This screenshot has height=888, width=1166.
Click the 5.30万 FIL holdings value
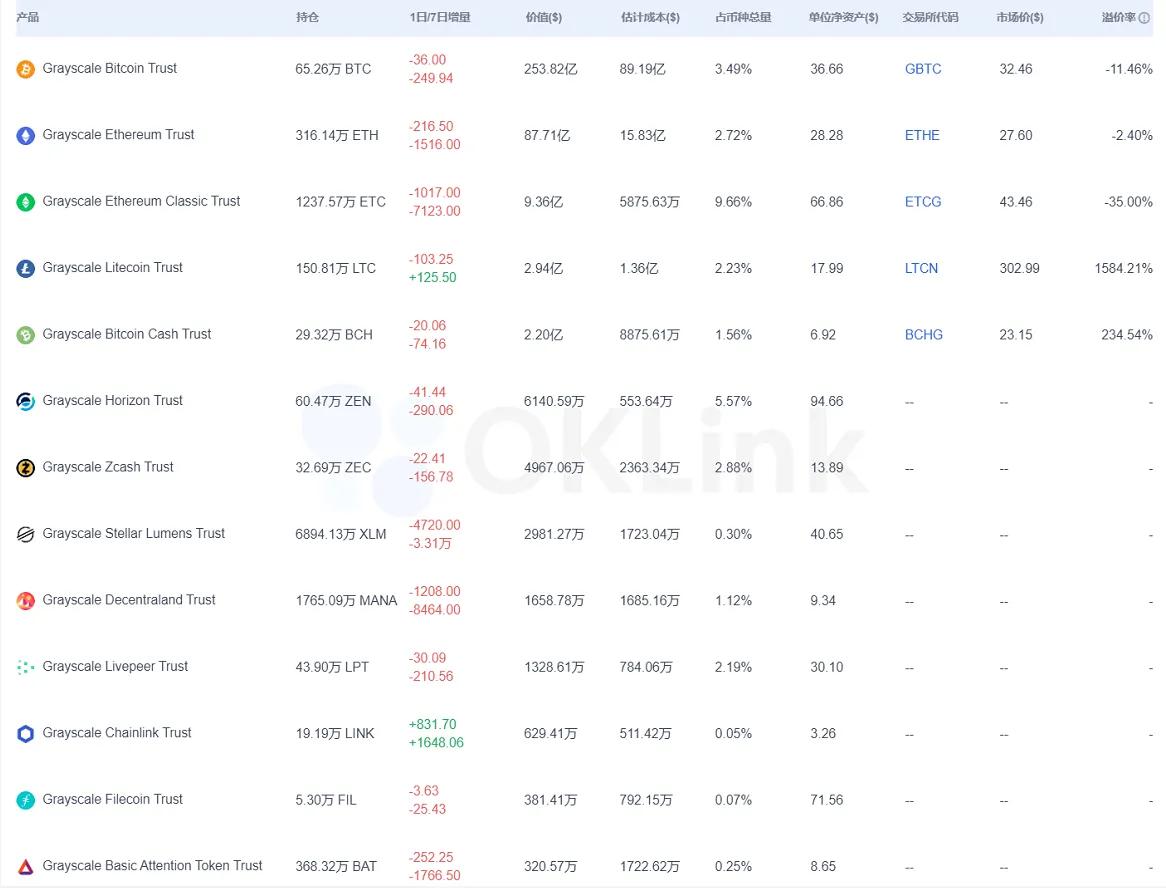coord(326,800)
